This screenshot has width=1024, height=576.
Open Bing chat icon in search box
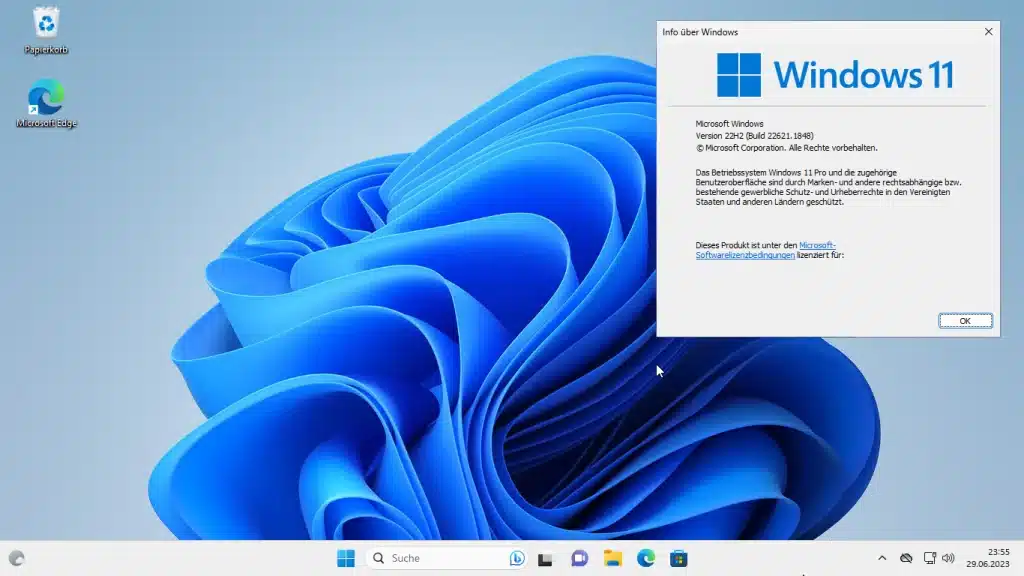(x=517, y=558)
